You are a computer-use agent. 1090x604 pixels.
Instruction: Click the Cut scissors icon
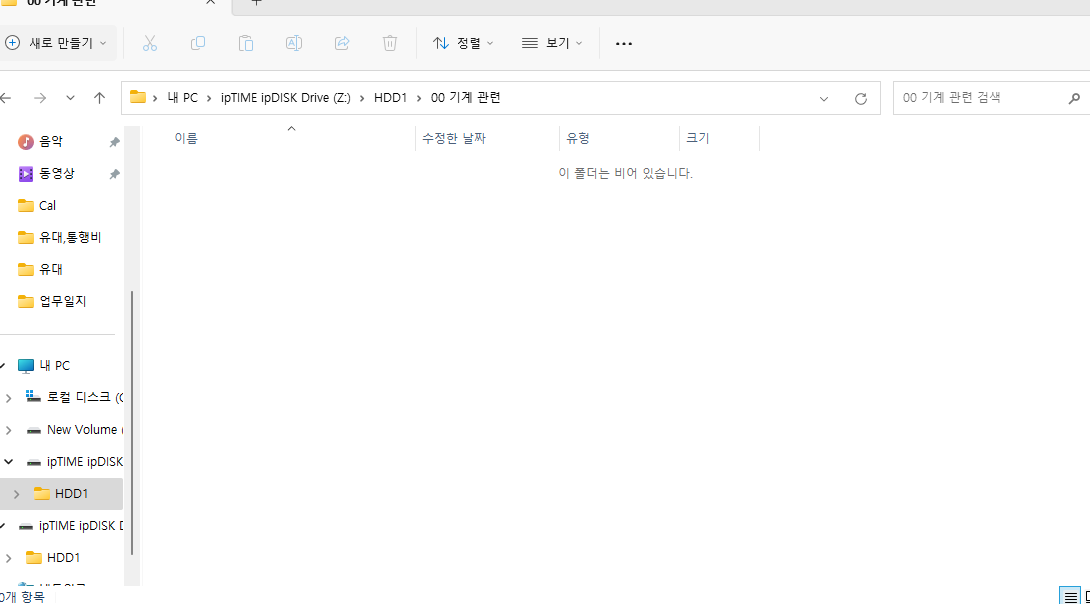click(x=149, y=43)
